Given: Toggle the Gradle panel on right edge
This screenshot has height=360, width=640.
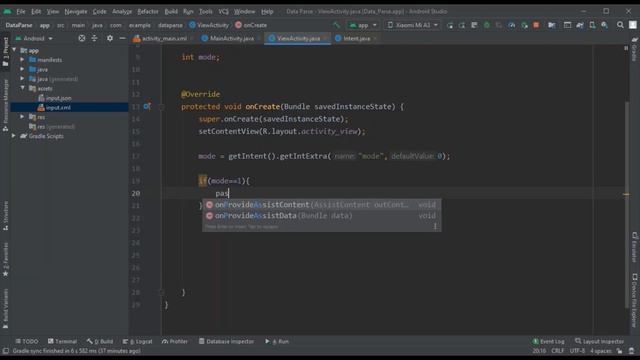Looking at the screenshot, I should [x=634, y=49].
